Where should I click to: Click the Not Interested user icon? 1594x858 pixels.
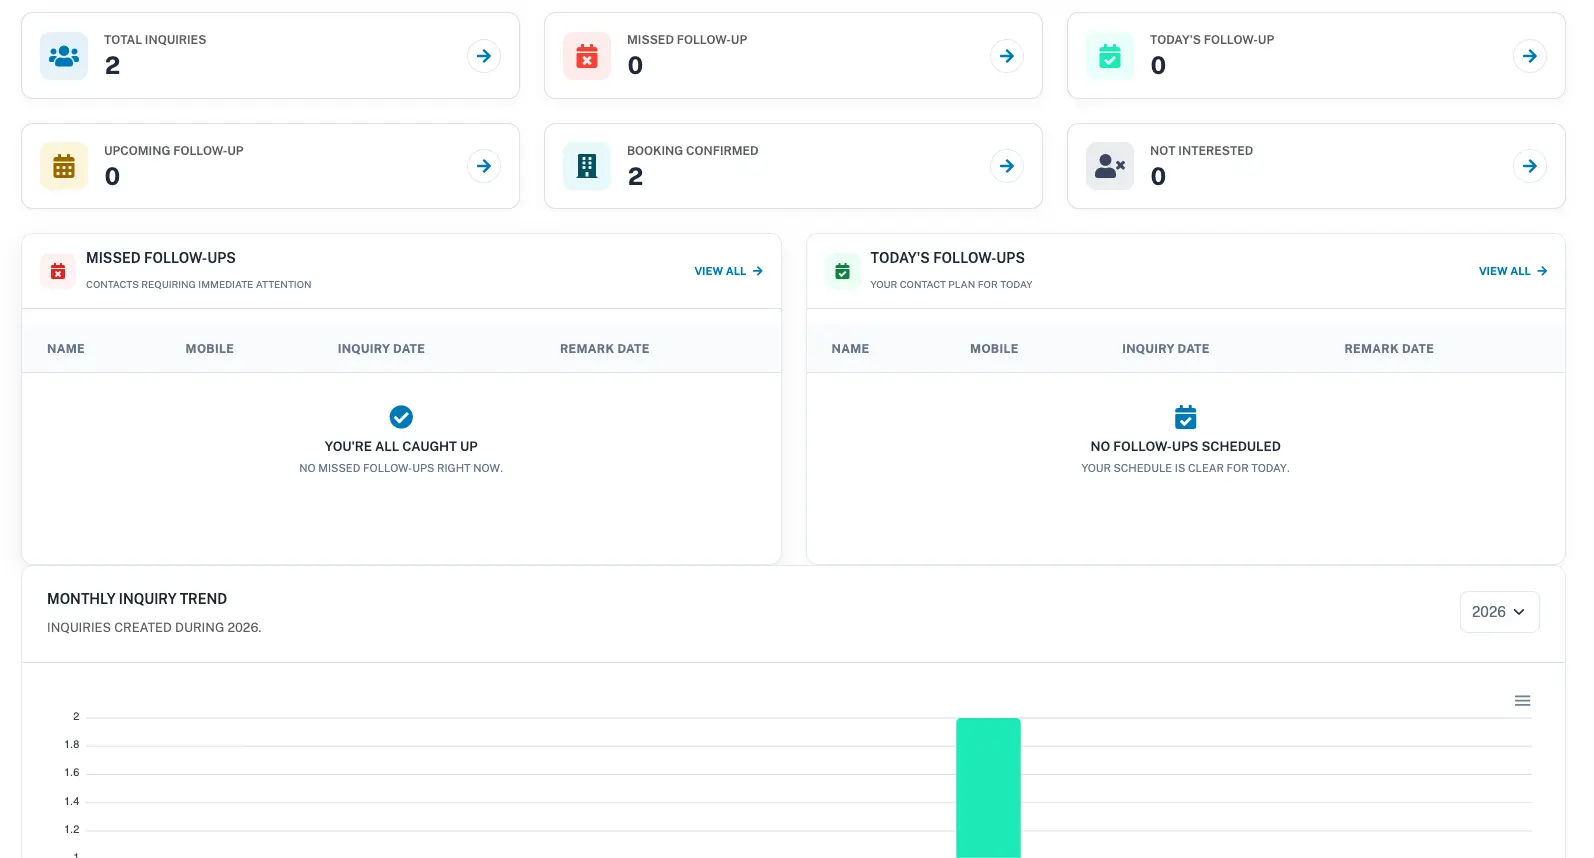click(1110, 166)
